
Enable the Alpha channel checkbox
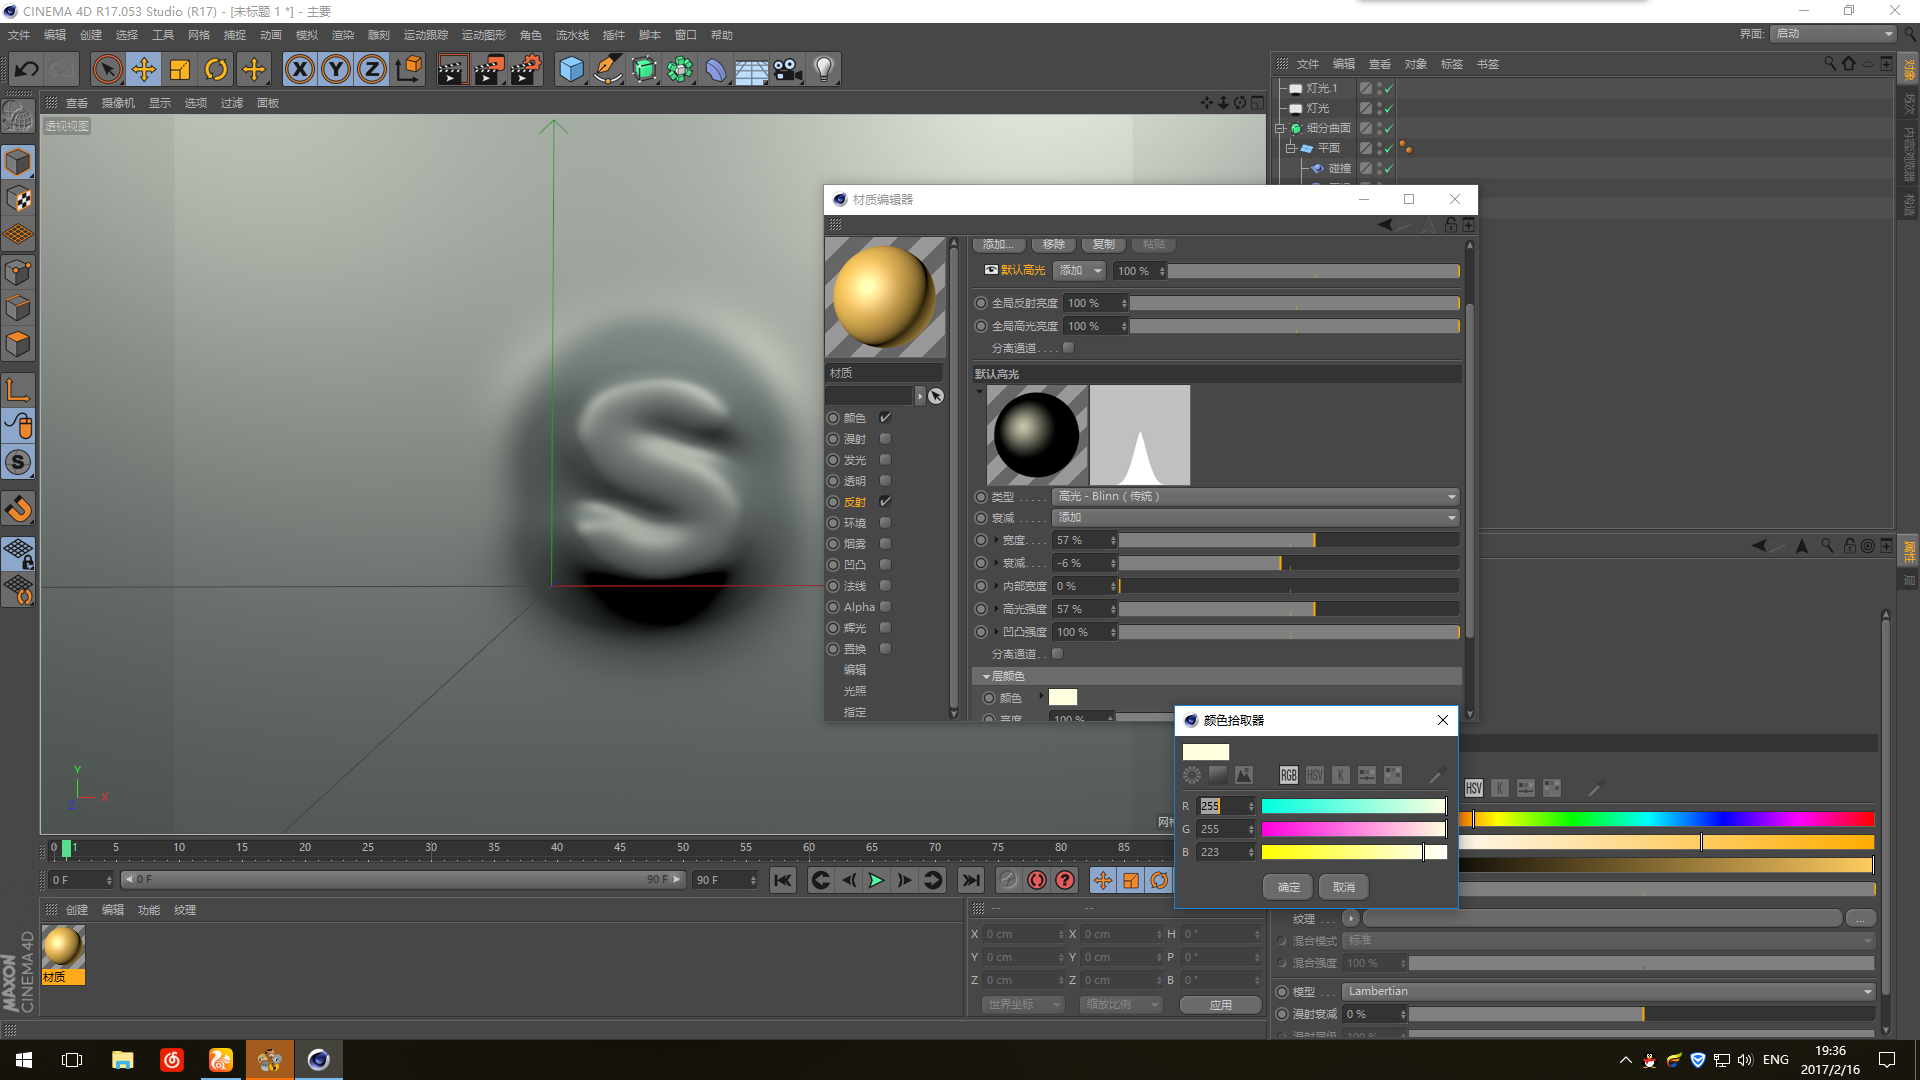pos(885,607)
